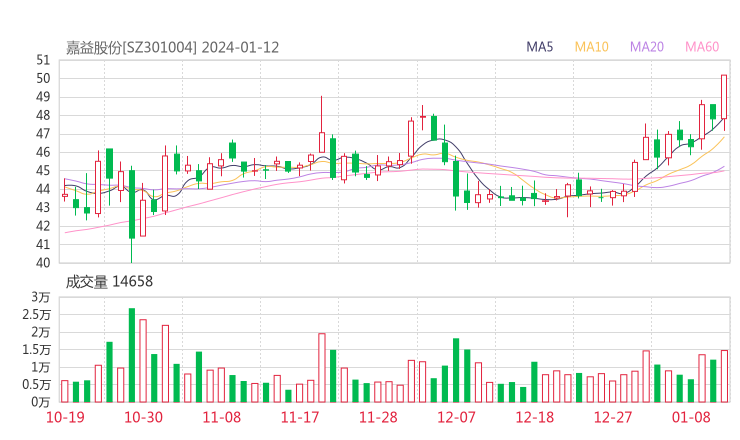Click the 51 price axis label

[x=43, y=60]
